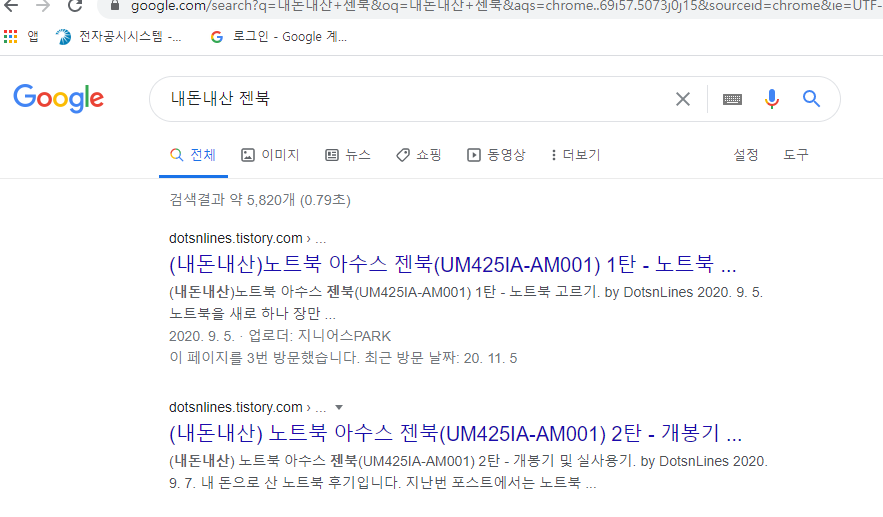Switch to the 뉴스 tab
This screenshot has width=883, height=517.
point(348,155)
